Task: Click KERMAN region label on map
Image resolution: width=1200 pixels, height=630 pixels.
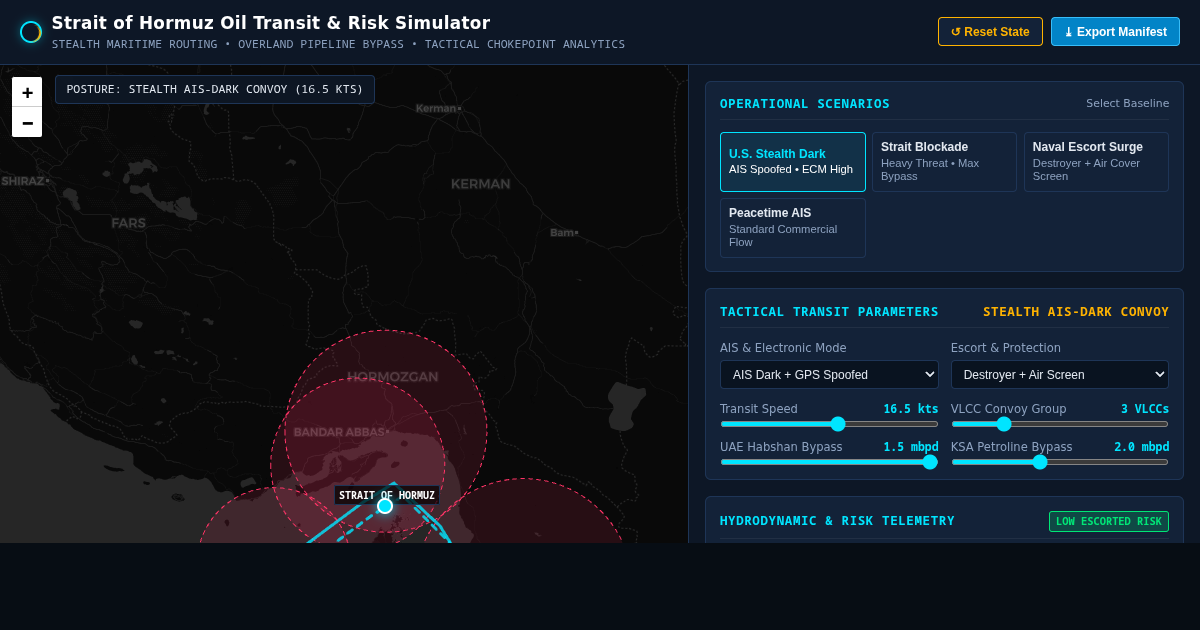Action: click(x=481, y=184)
